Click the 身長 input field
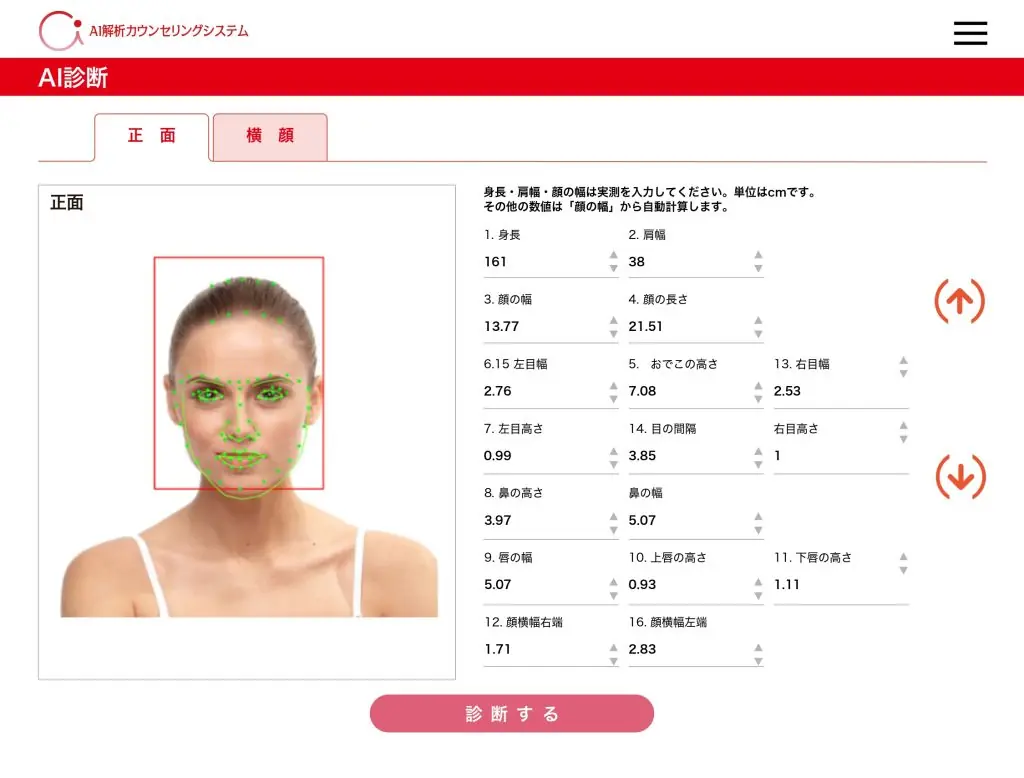The height and width of the screenshot is (778, 1024). 540,262
